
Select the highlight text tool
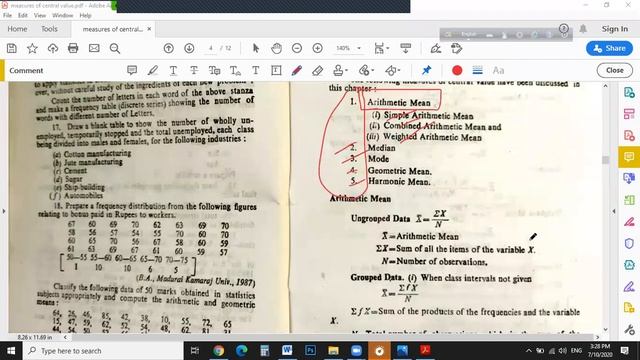pos(153,70)
